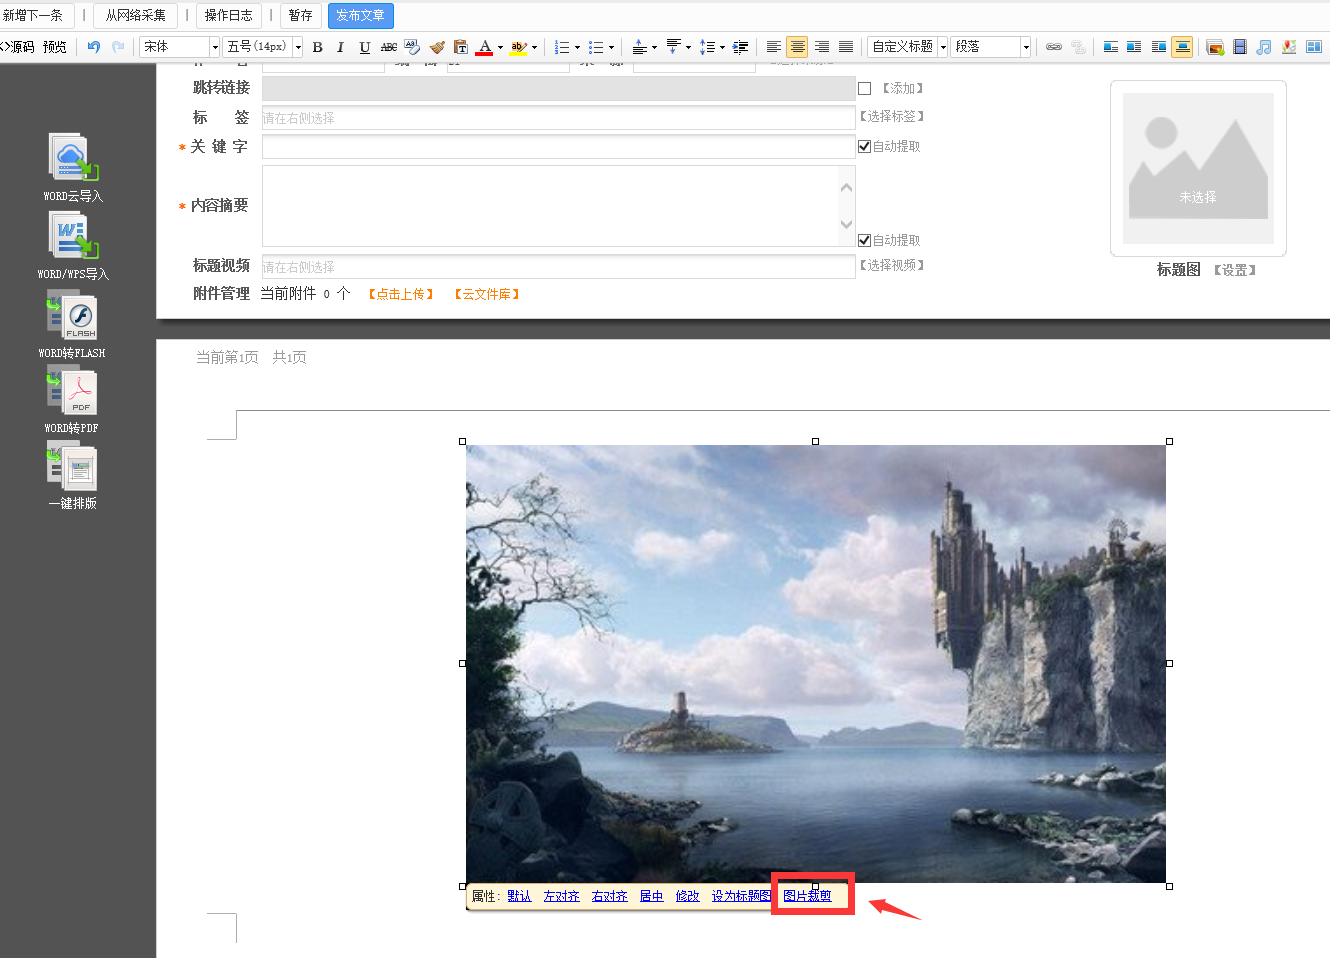
Task: Insert a video with film icon
Action: [x=1240, y=47]
